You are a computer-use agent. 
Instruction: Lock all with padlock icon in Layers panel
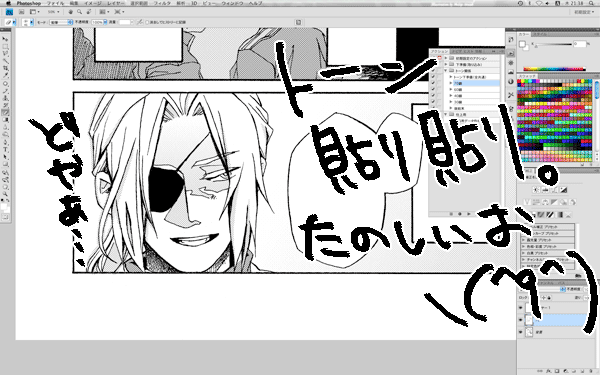(549, 297)
